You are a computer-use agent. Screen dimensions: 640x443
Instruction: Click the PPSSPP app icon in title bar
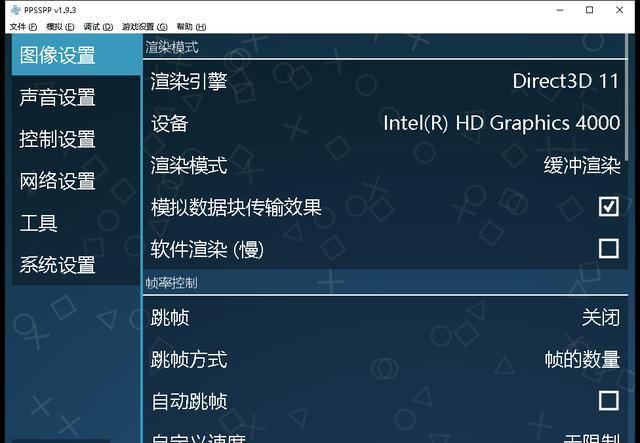point(16,10)
